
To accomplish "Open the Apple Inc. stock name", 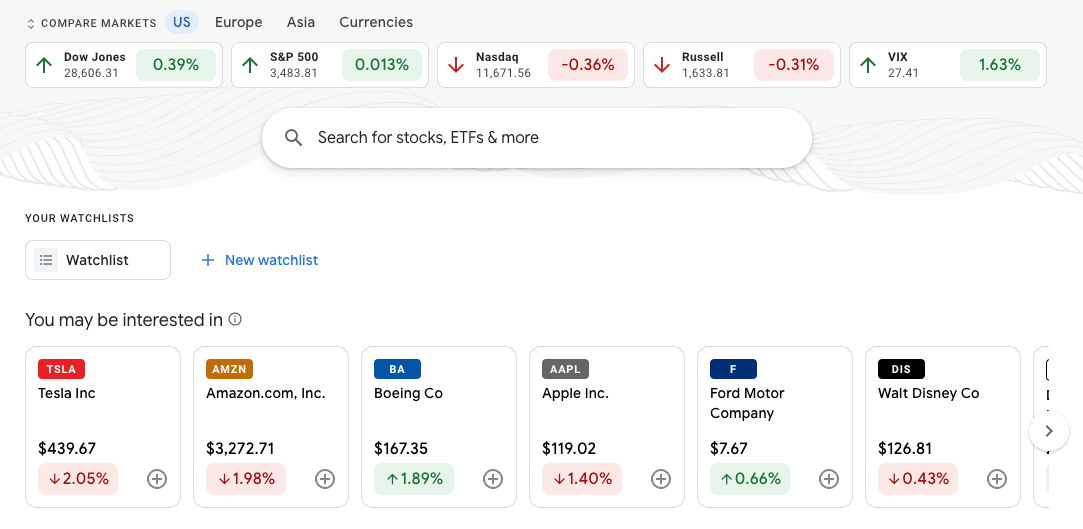I will point(575,393).
